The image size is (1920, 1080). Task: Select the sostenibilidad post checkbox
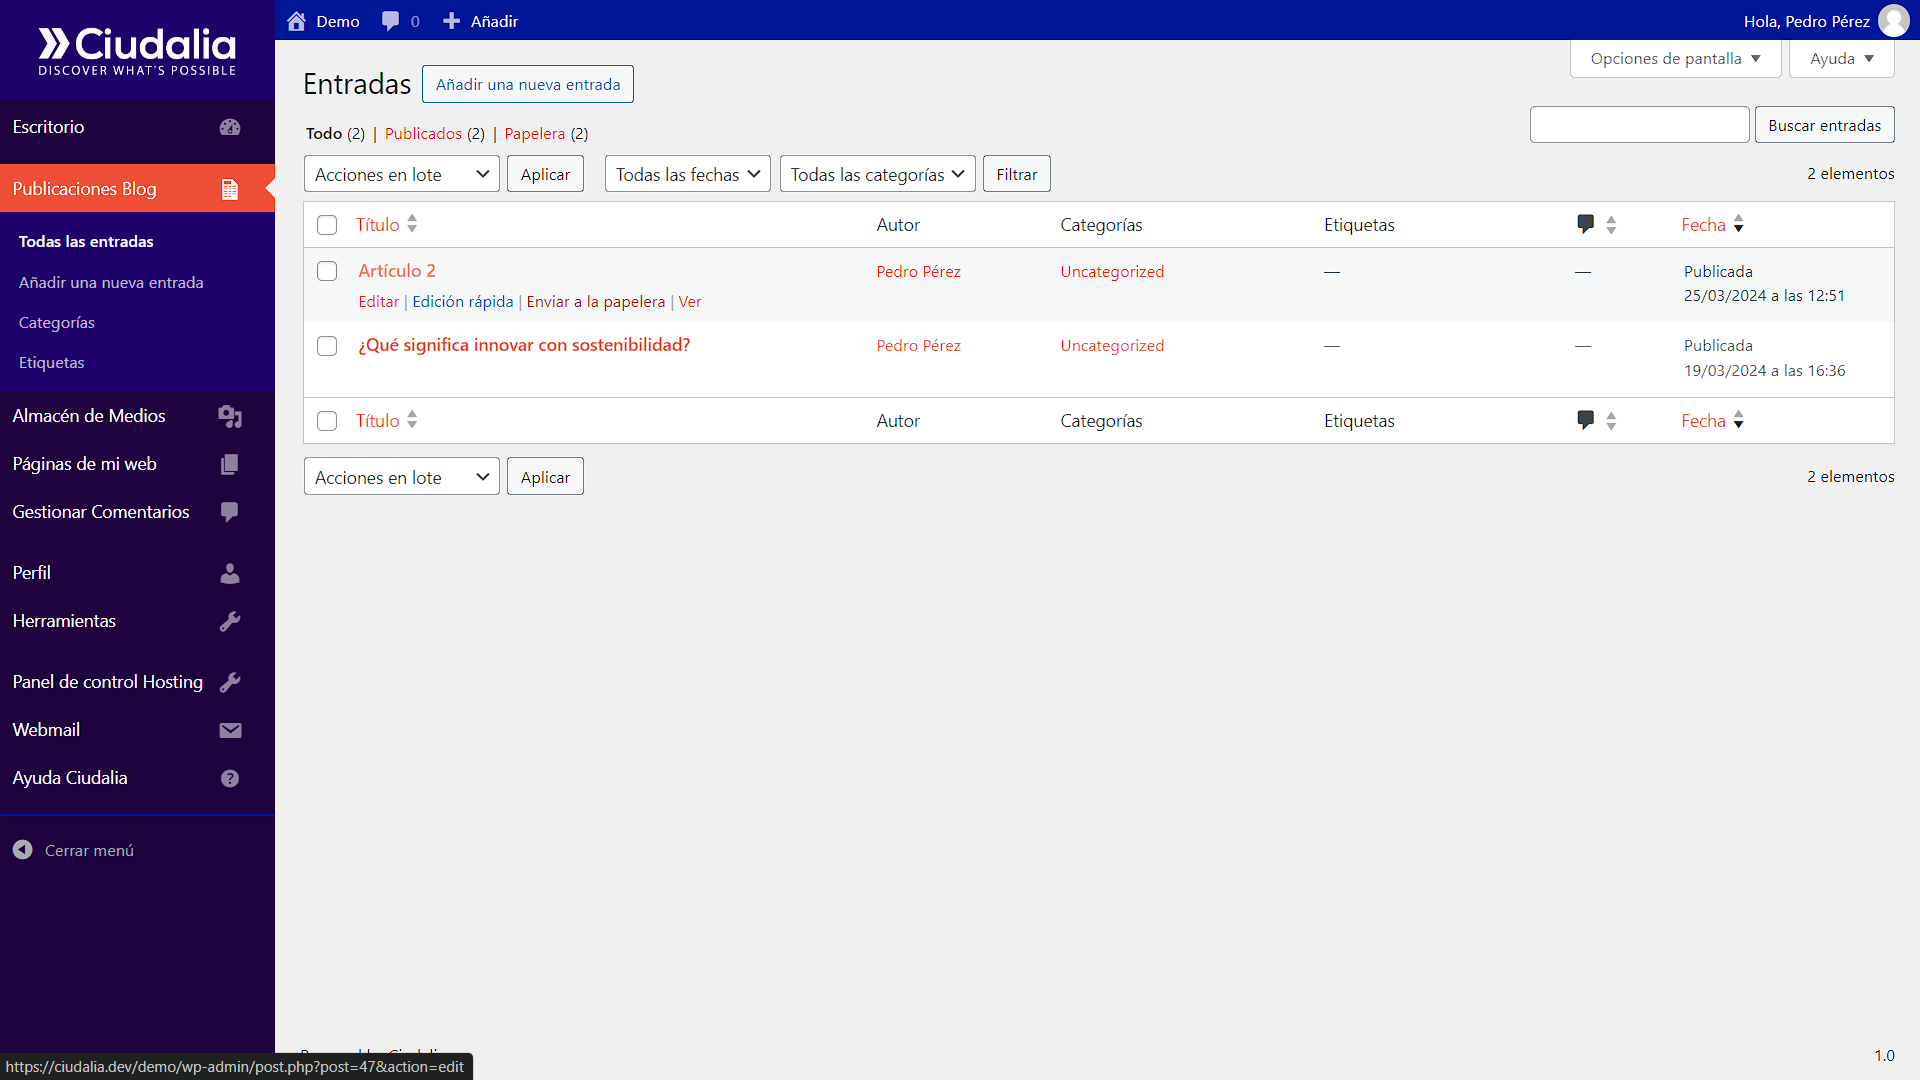tap(327, 346)
